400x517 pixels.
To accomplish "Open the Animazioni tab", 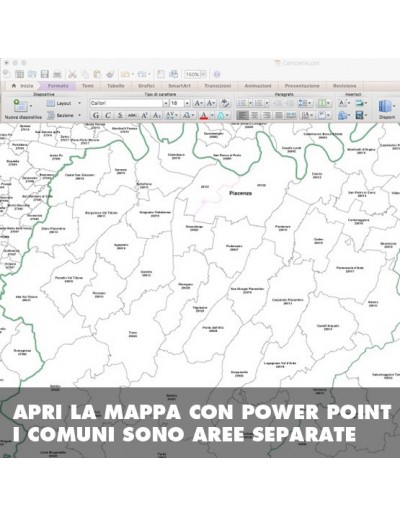I will click(258, 86).
